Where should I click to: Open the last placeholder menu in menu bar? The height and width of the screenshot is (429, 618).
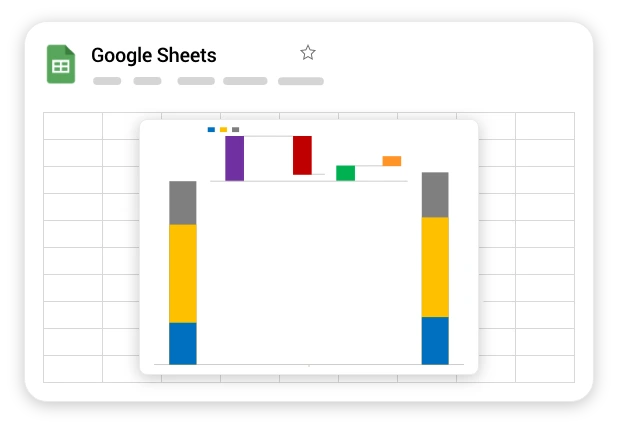point(300,81)
